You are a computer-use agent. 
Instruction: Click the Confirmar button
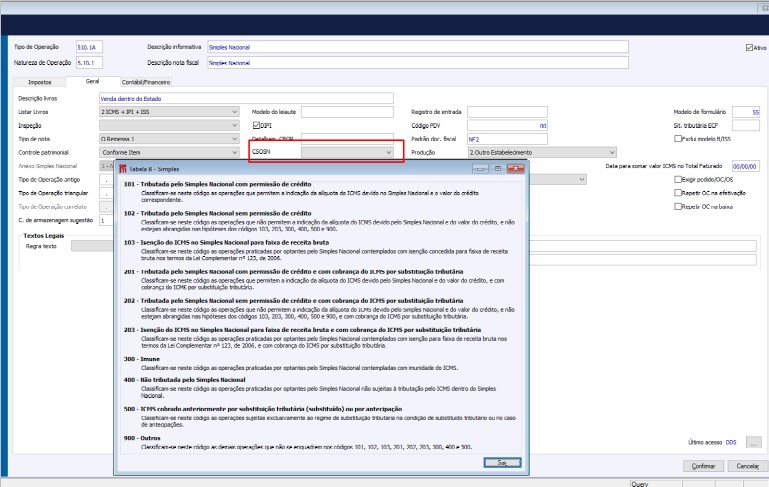click(x=703, y=466)
